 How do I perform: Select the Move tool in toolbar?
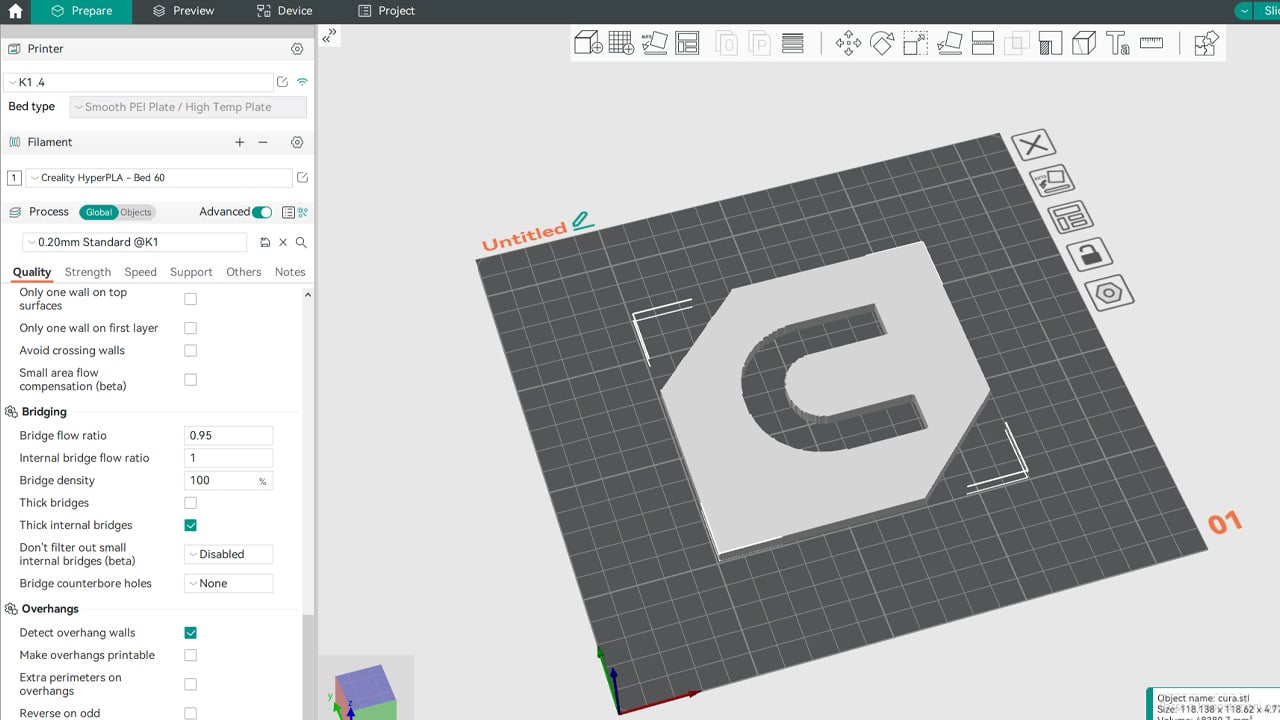[848, 43]
